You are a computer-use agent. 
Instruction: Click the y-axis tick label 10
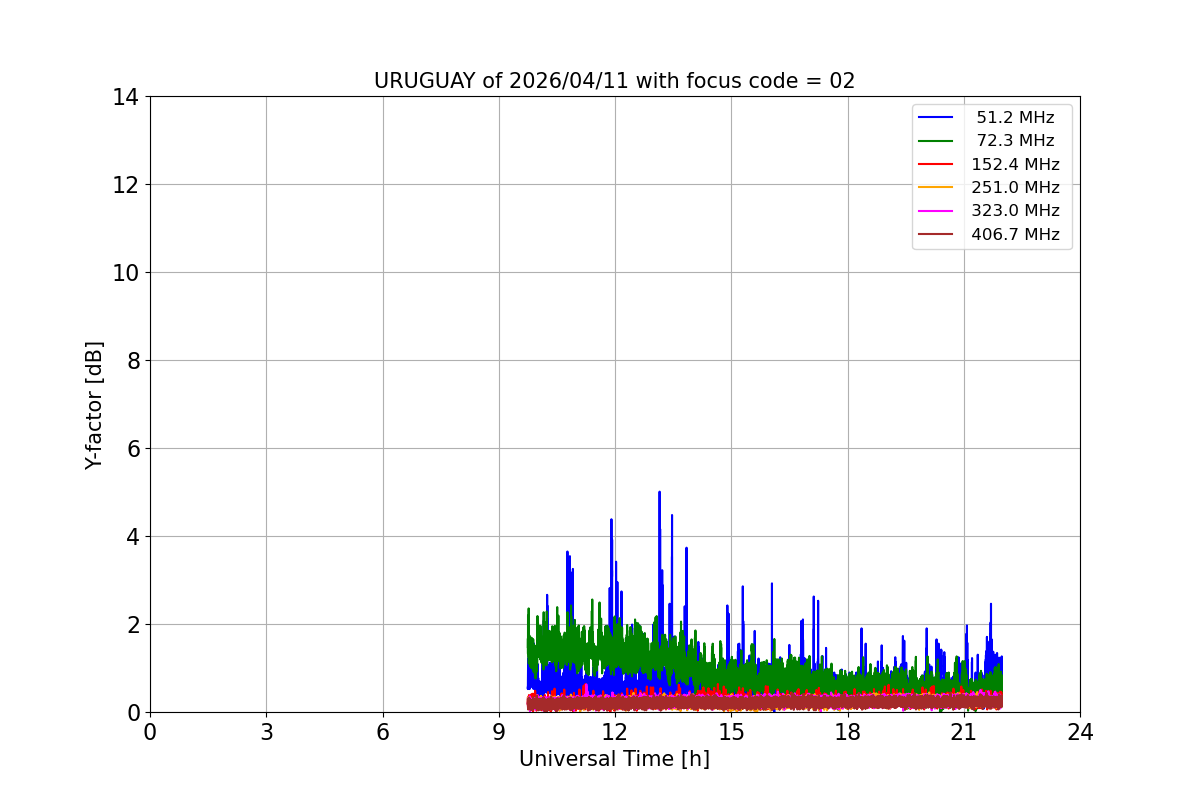[125, 273]
